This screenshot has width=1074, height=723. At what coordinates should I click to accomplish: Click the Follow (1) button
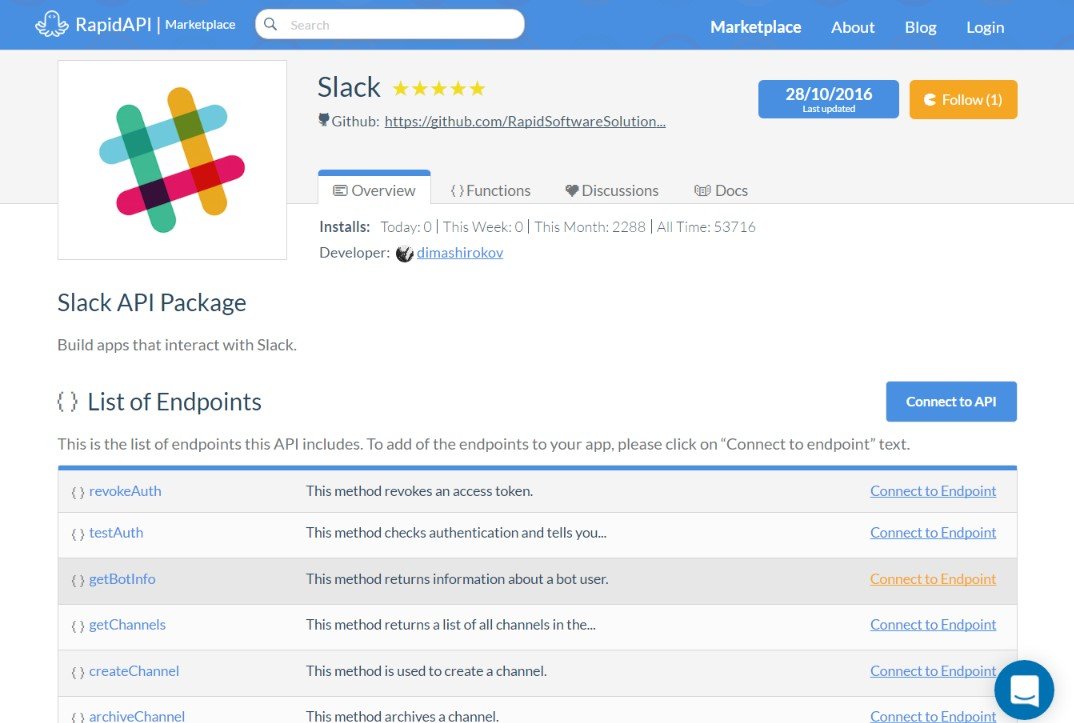tap(963, 99)
